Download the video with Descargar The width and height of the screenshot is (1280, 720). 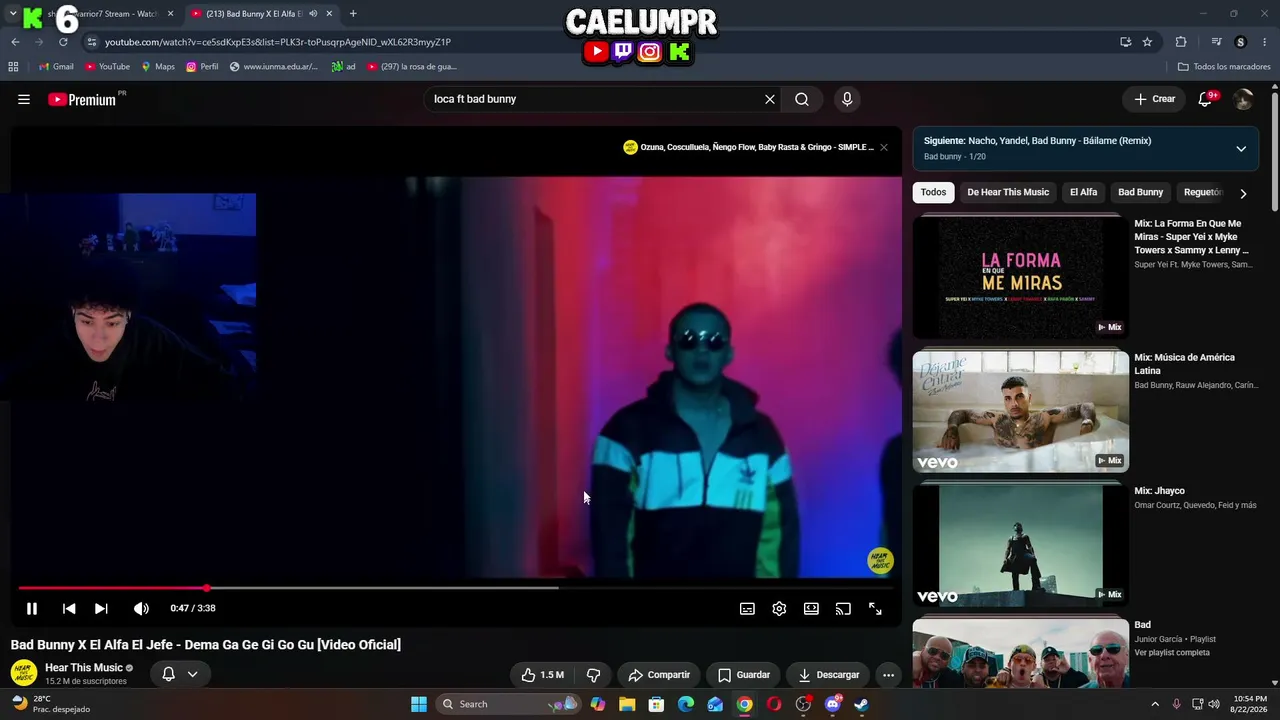click(x=829, y=675)
